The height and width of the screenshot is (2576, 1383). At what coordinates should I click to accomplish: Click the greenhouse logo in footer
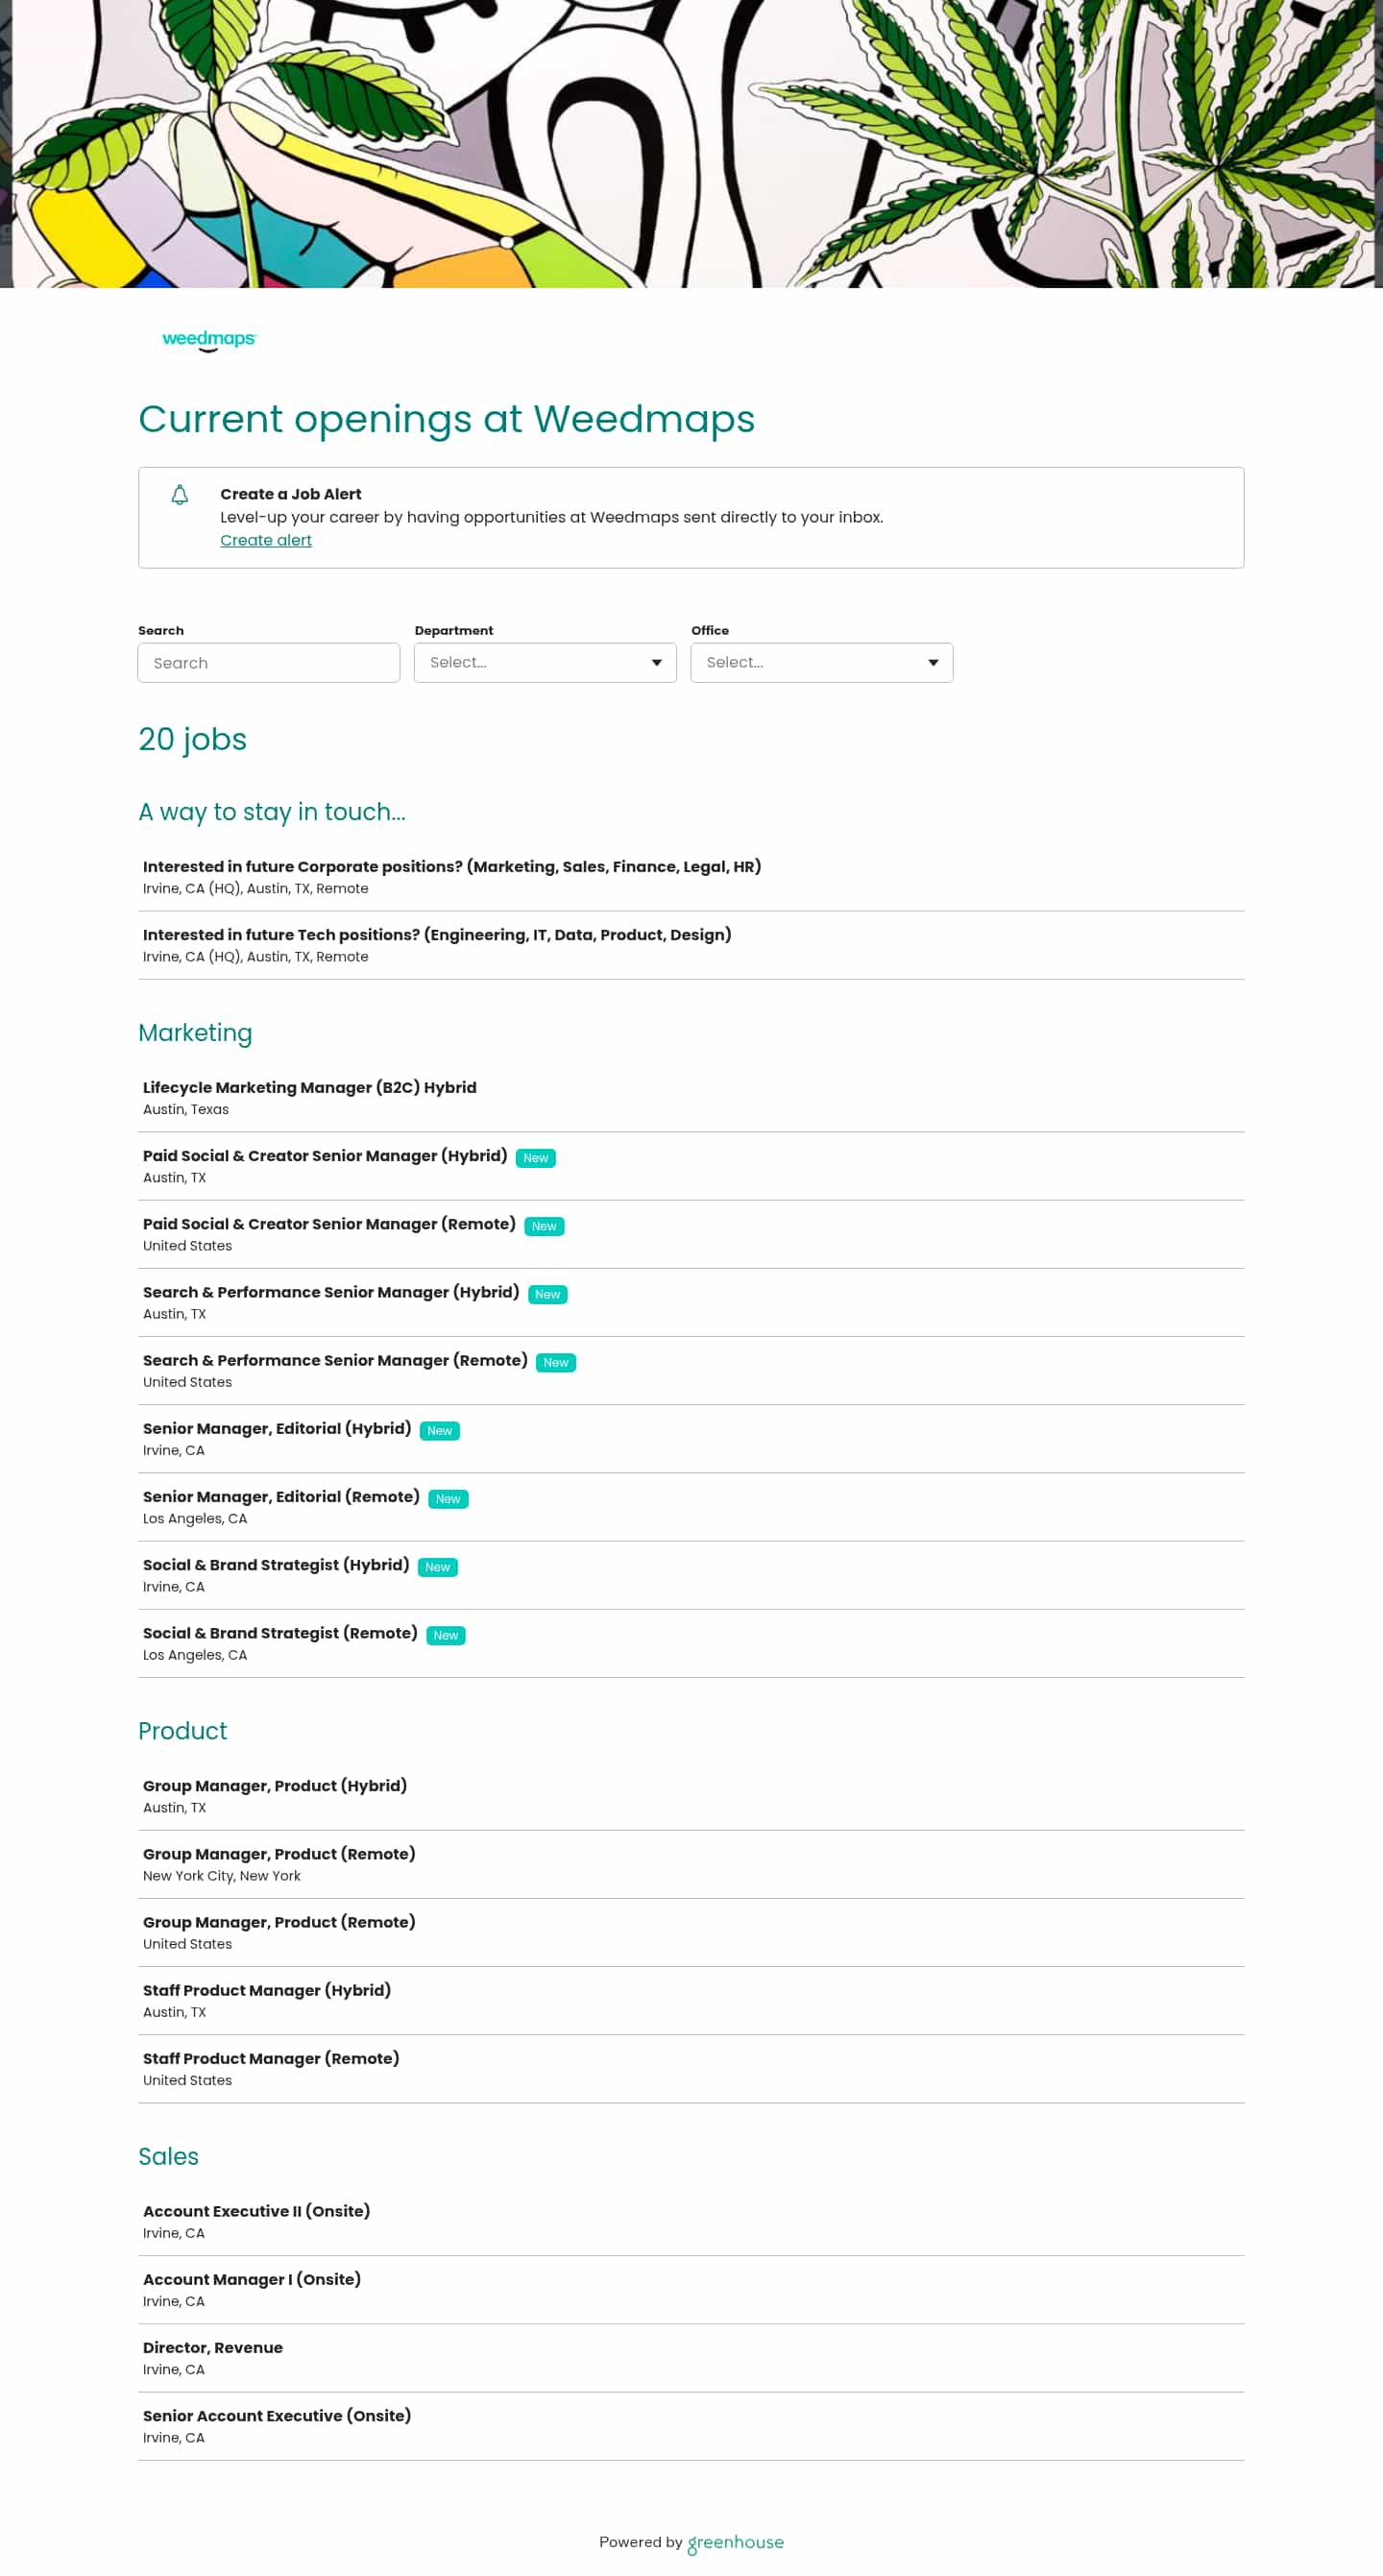[x=735, y=2542]
